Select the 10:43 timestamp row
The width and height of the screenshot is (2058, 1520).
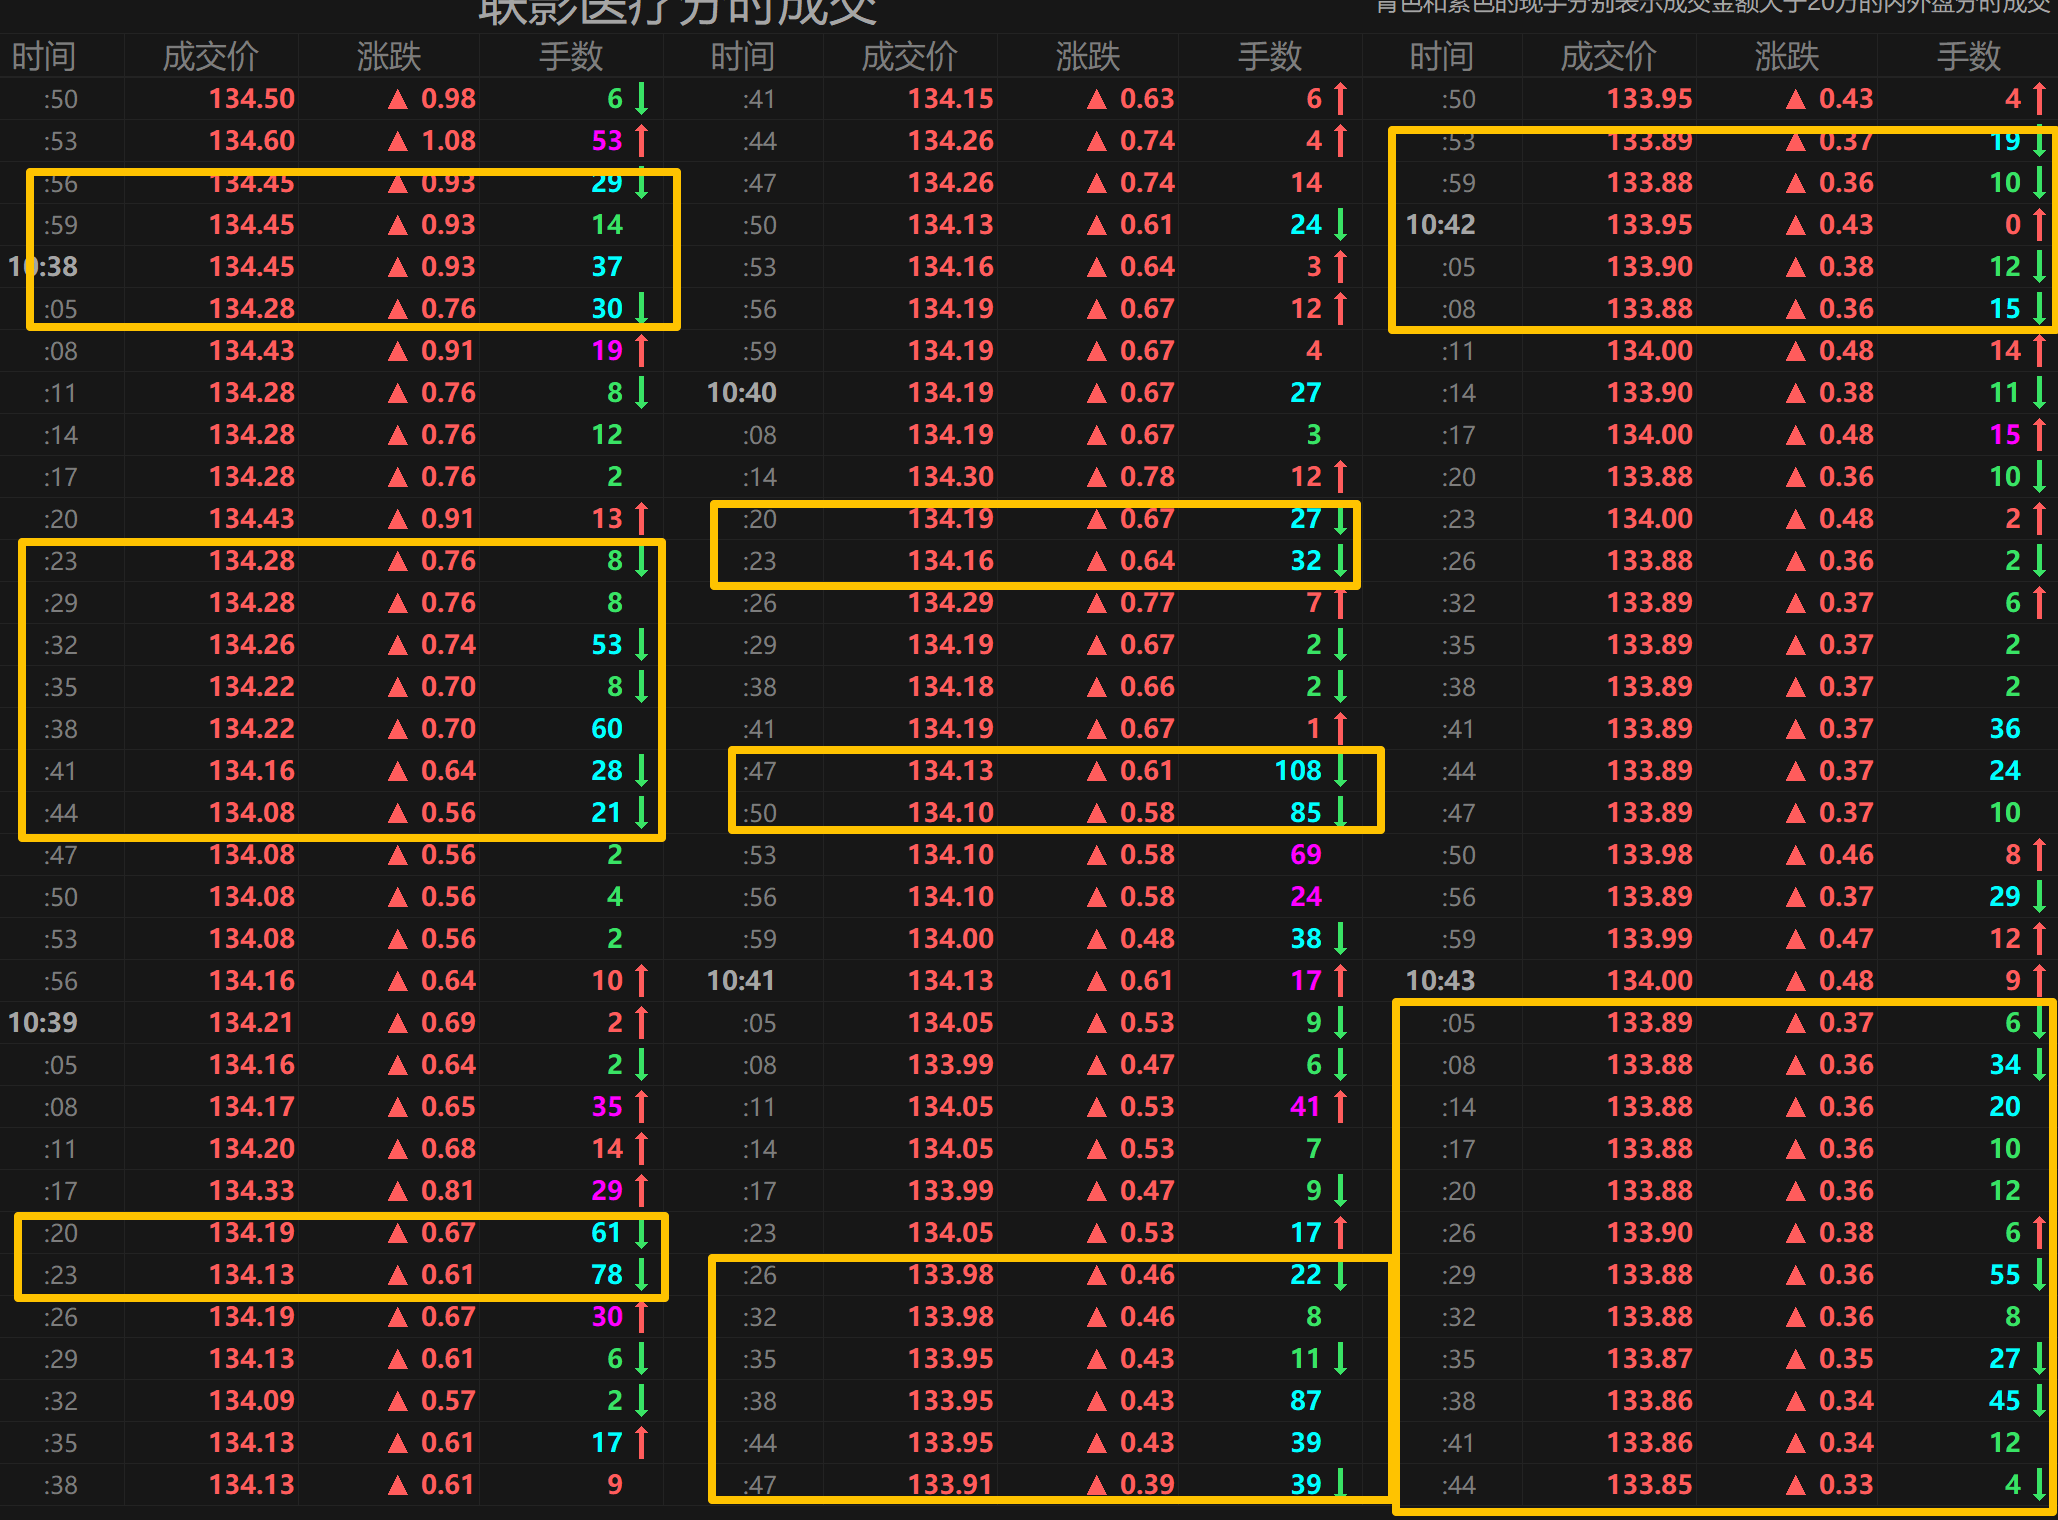[1440, 981]
